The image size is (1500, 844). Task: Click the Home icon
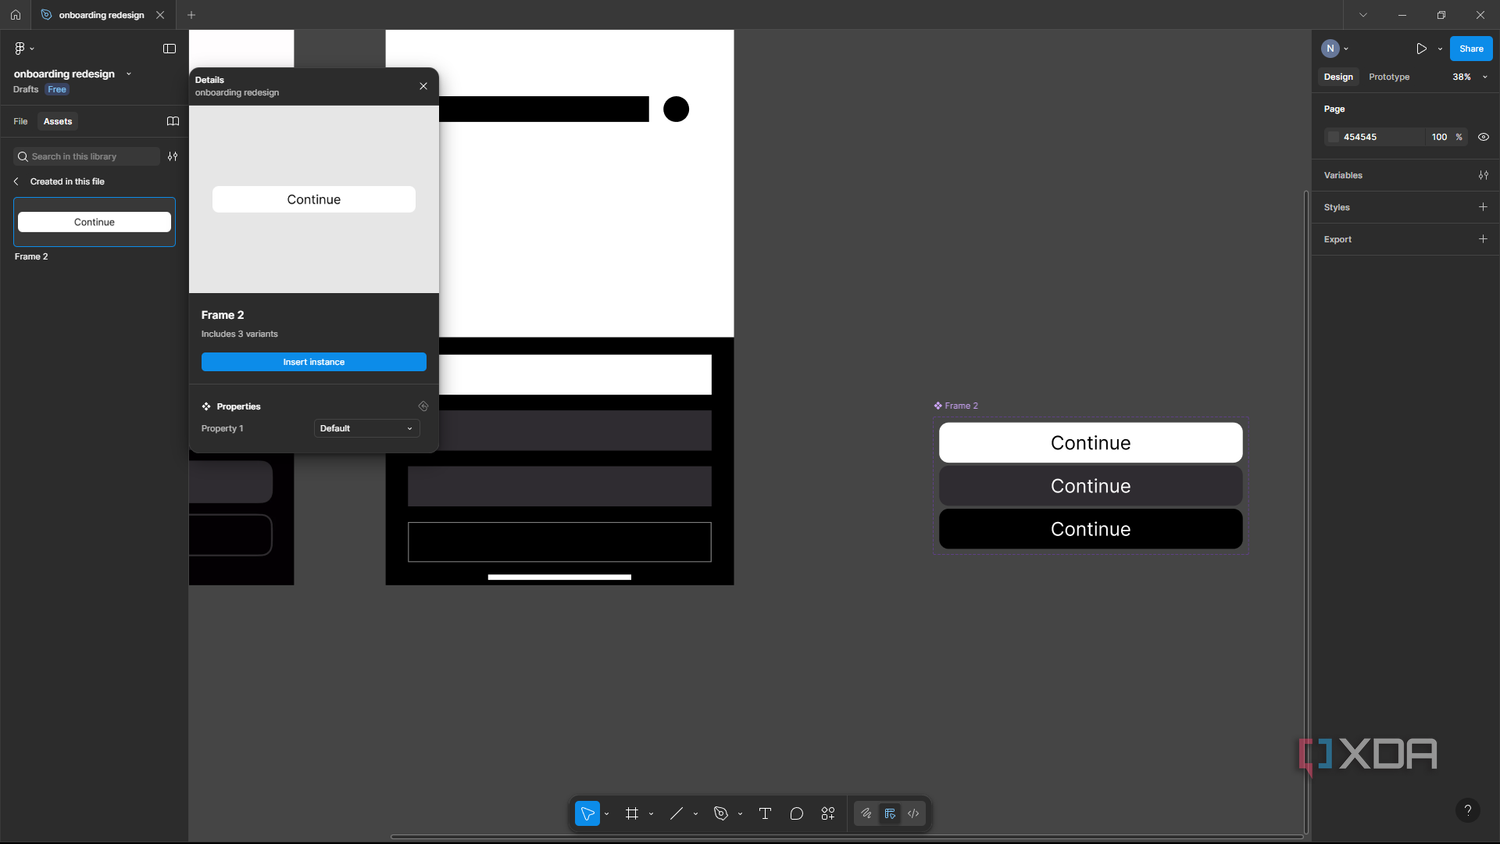pyautogui.click(x=15, y=15)
